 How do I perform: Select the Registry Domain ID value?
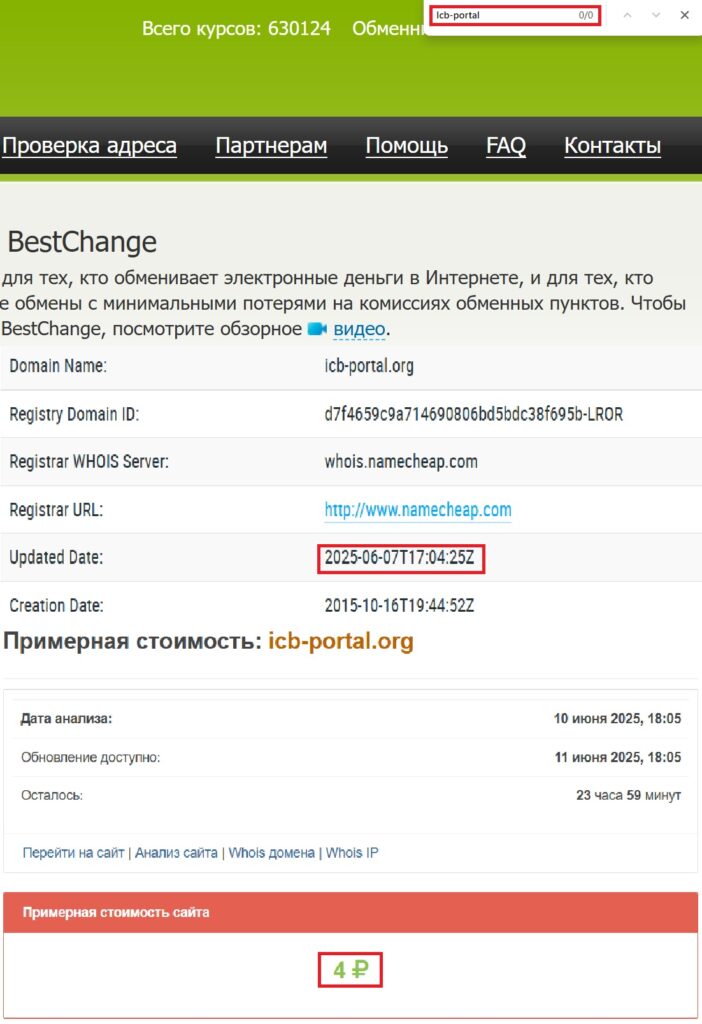click(x=473, y=414)
